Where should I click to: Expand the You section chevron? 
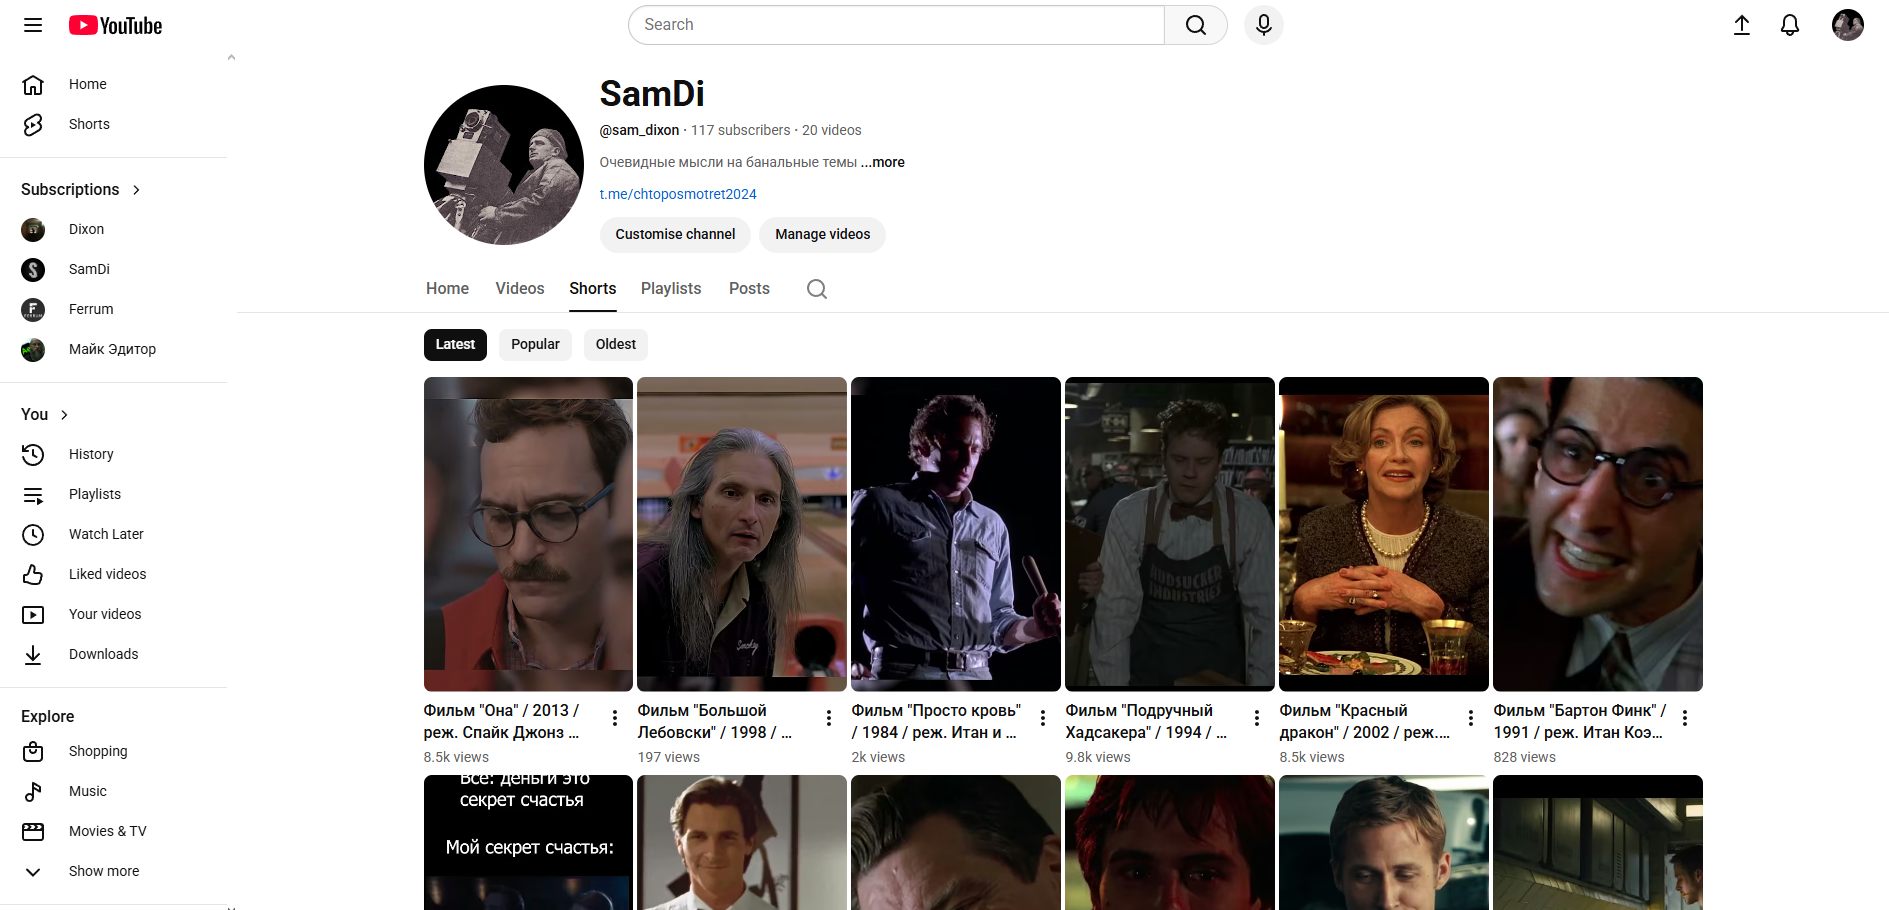[x=64, y=415]
